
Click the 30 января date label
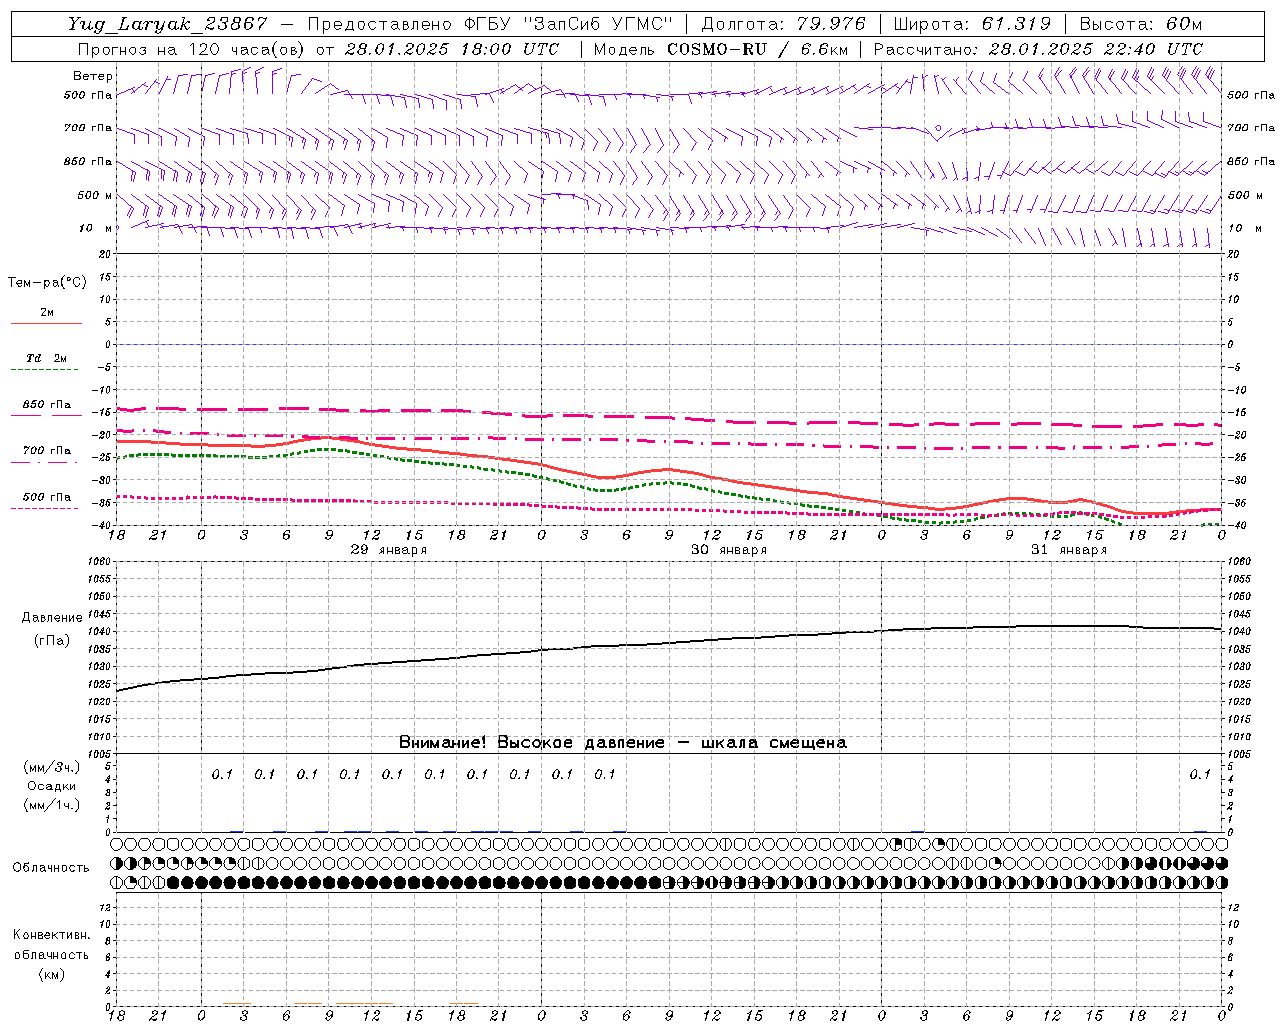tap(729, 550)
